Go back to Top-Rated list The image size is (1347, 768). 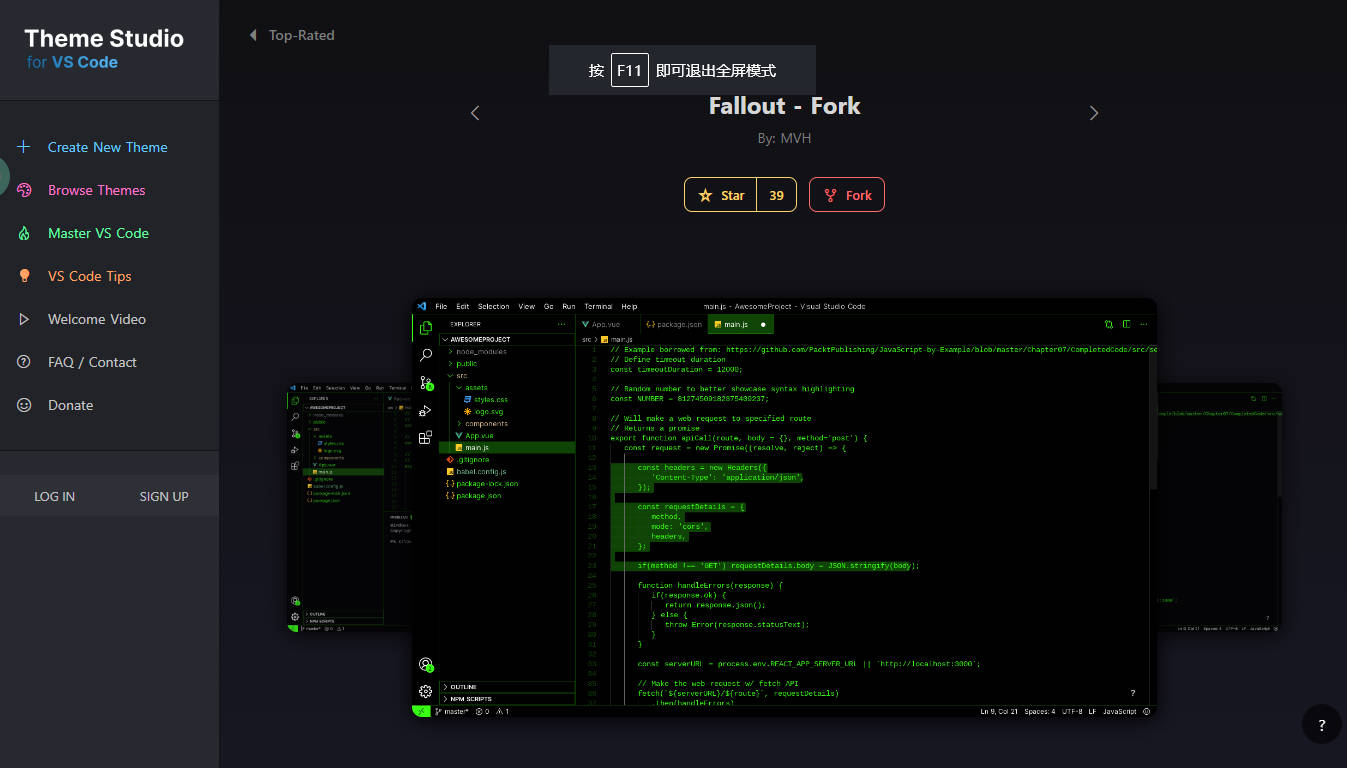coord(292,35)
